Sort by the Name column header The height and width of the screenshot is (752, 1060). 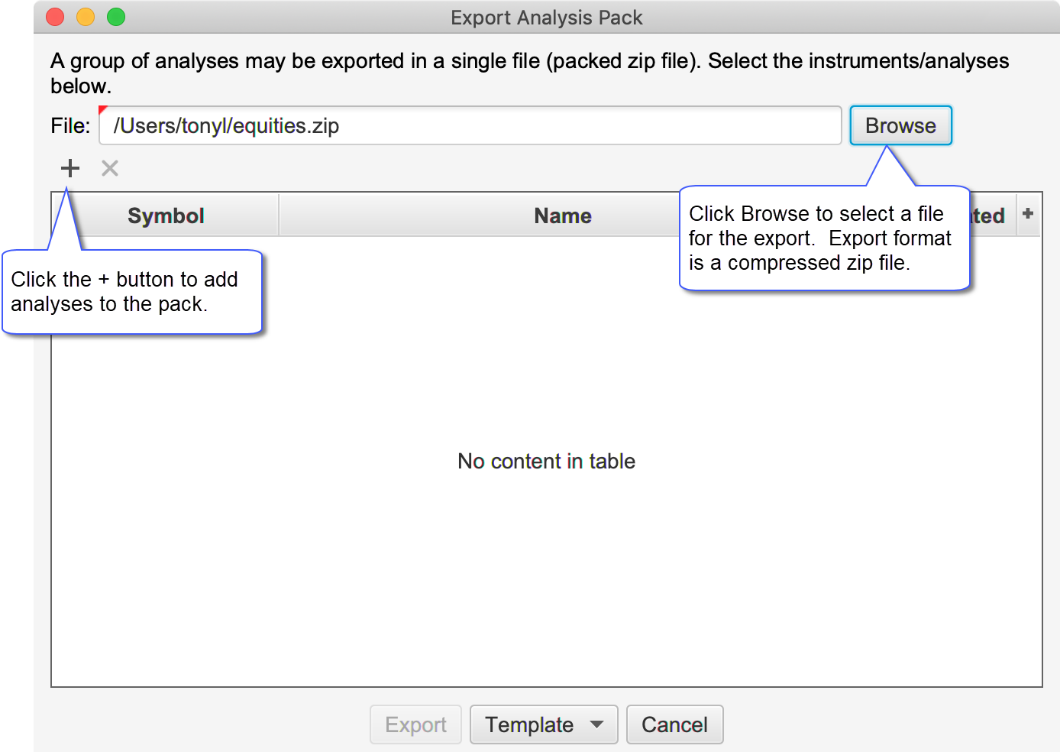pos(562,216)
